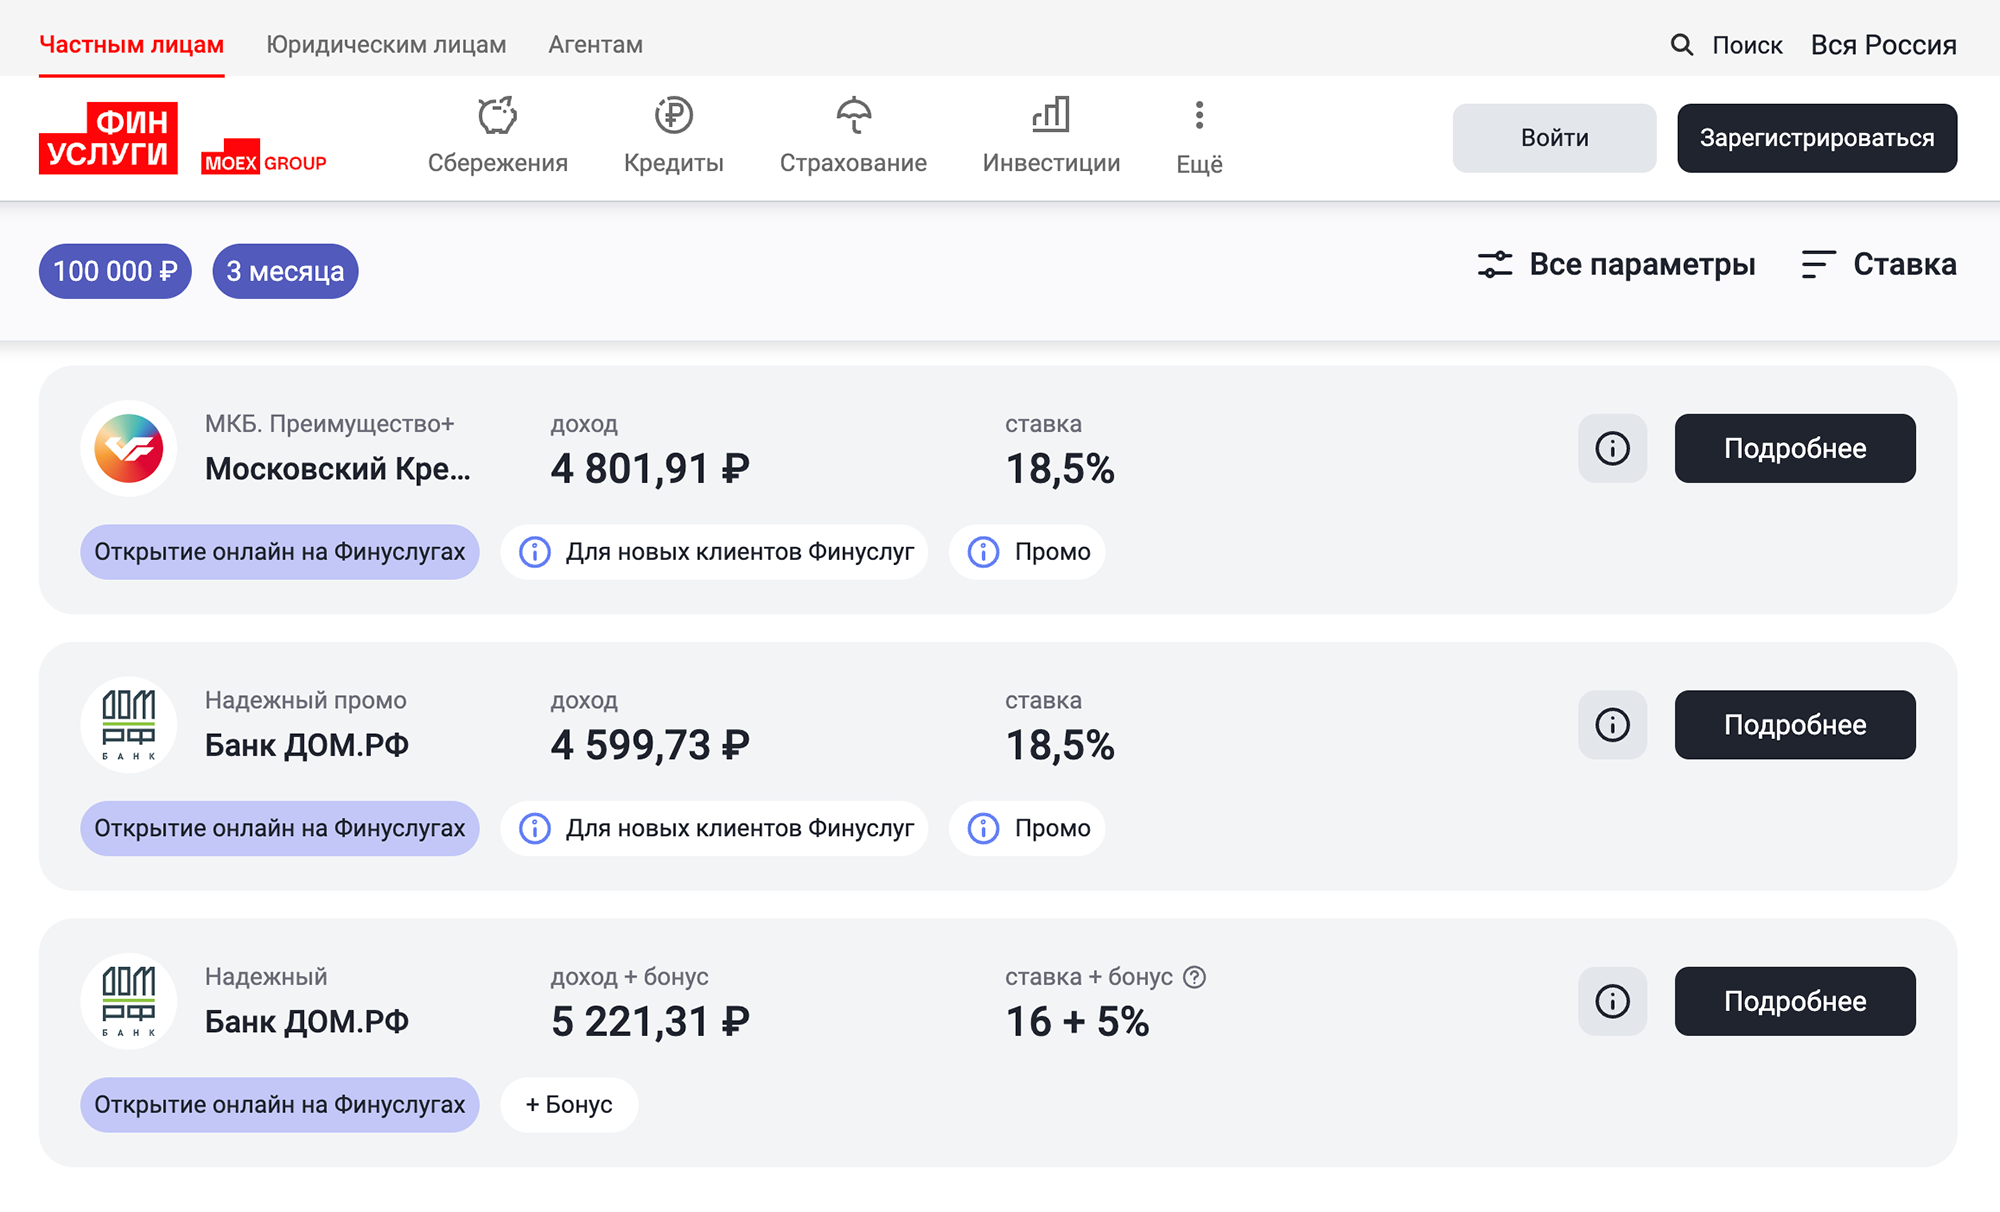Click Надежный промо's Для новых клиентов tag
2000x1212 pixels.
(714, 828)
